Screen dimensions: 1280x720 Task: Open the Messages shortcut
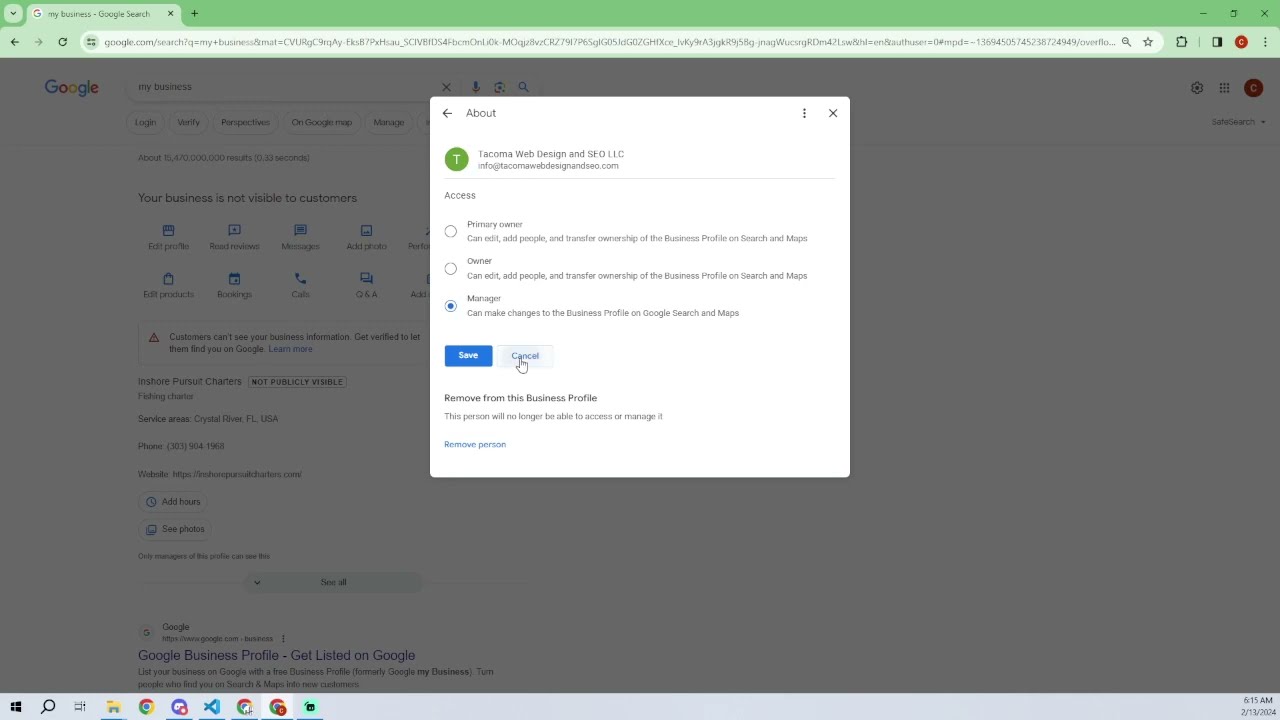point(300,237)
